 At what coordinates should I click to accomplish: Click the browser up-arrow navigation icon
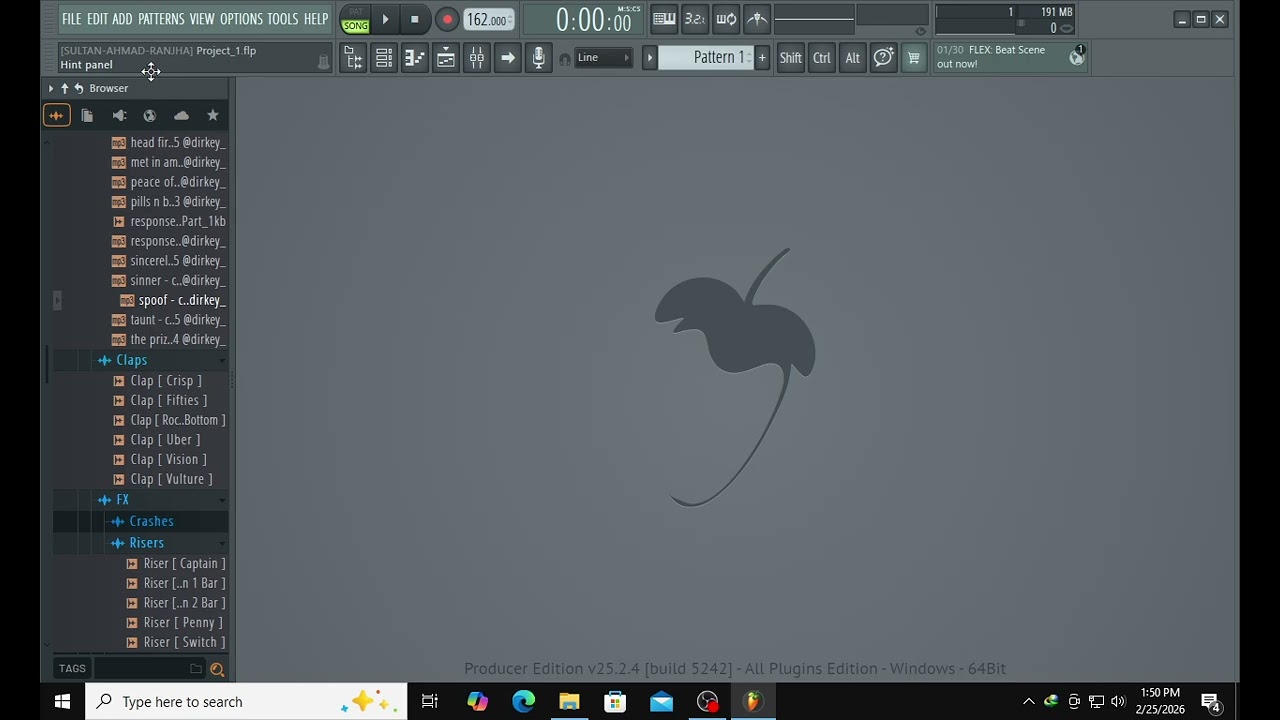point(65,88)
